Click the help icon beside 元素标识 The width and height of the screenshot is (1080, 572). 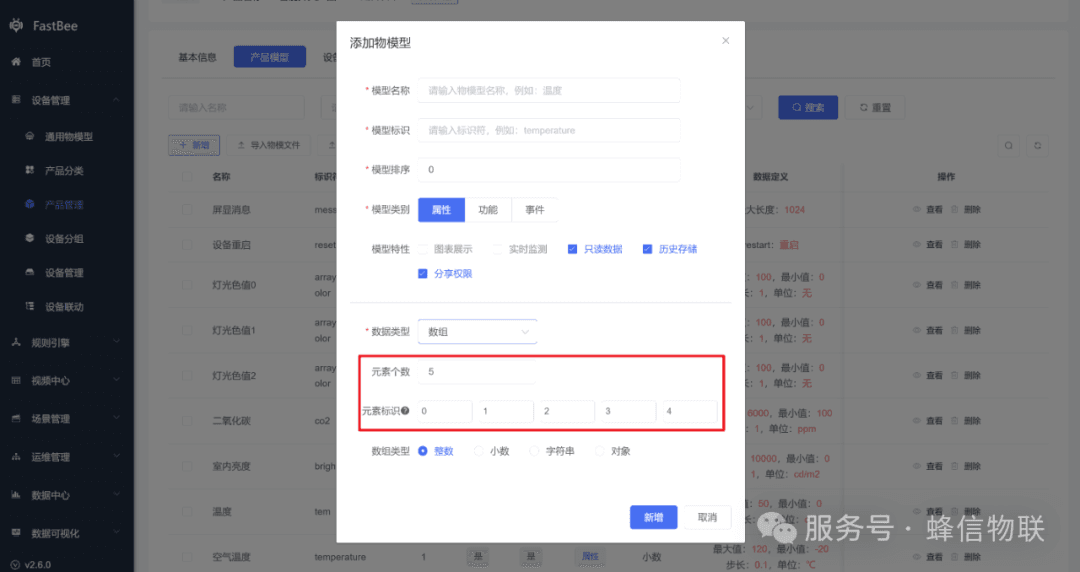point(405,411)
